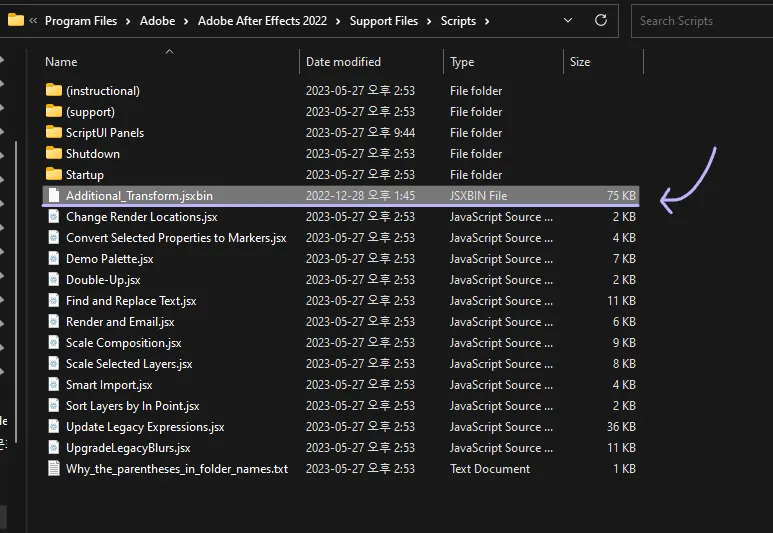Select Why_the_parentheses_in_folder_names.txt name
The image size is (773, 533).
177,469
